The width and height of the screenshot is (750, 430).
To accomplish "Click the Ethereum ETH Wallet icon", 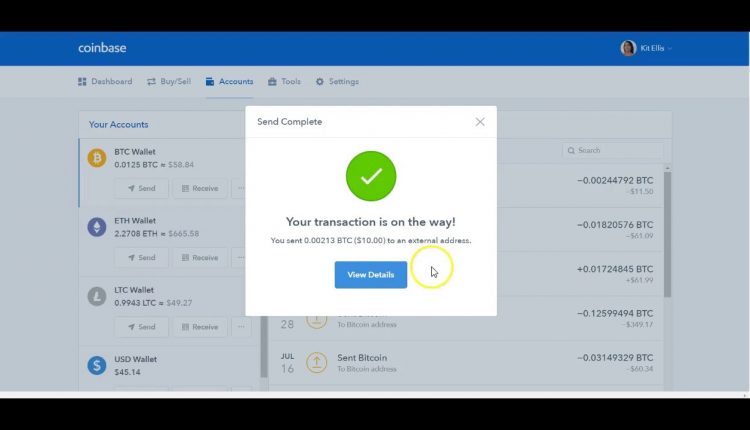I will coord(97,227).
